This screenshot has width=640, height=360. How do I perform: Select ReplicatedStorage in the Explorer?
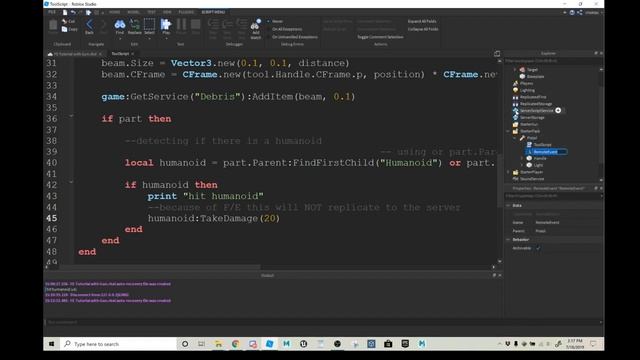click(x=536, y=104)
